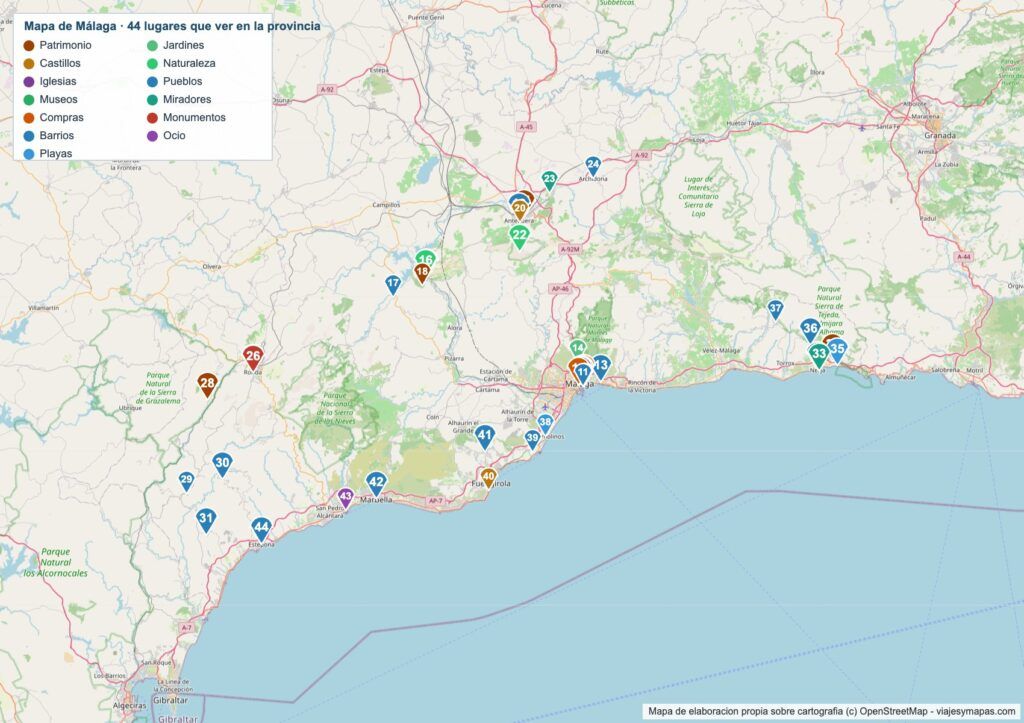Viewport: 1024px width, 723px height.
Task: Open blue marker number 13
Action: 601,366
